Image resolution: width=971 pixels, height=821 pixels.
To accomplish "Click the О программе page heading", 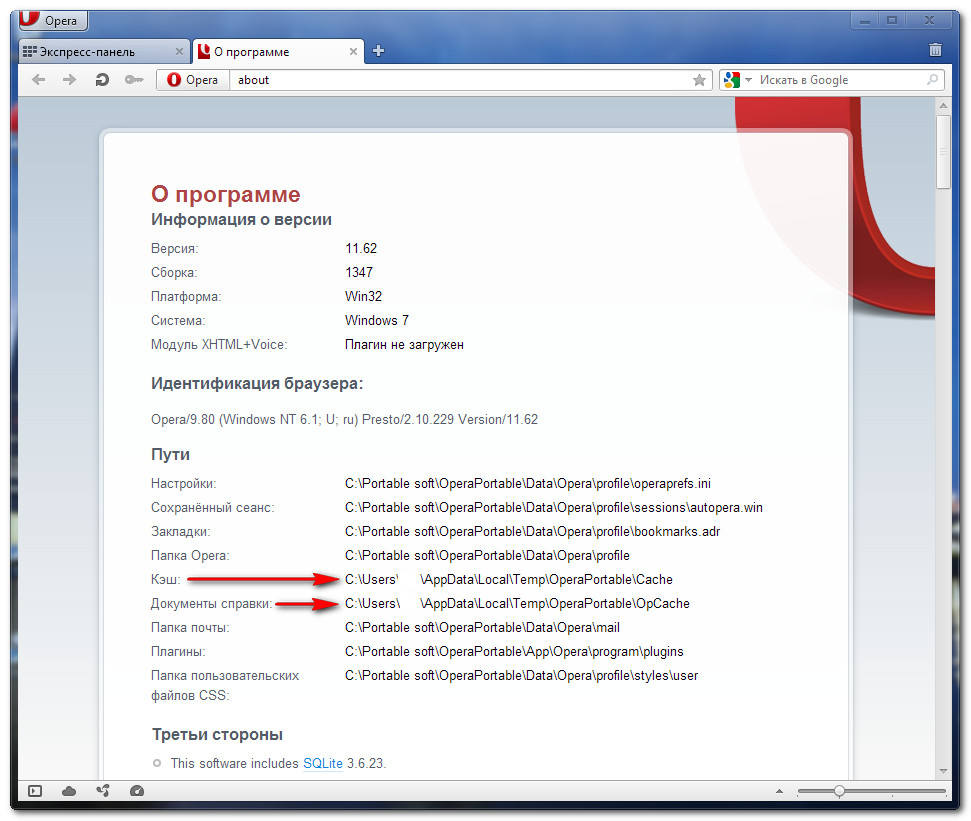I will [x=225, y=194].
